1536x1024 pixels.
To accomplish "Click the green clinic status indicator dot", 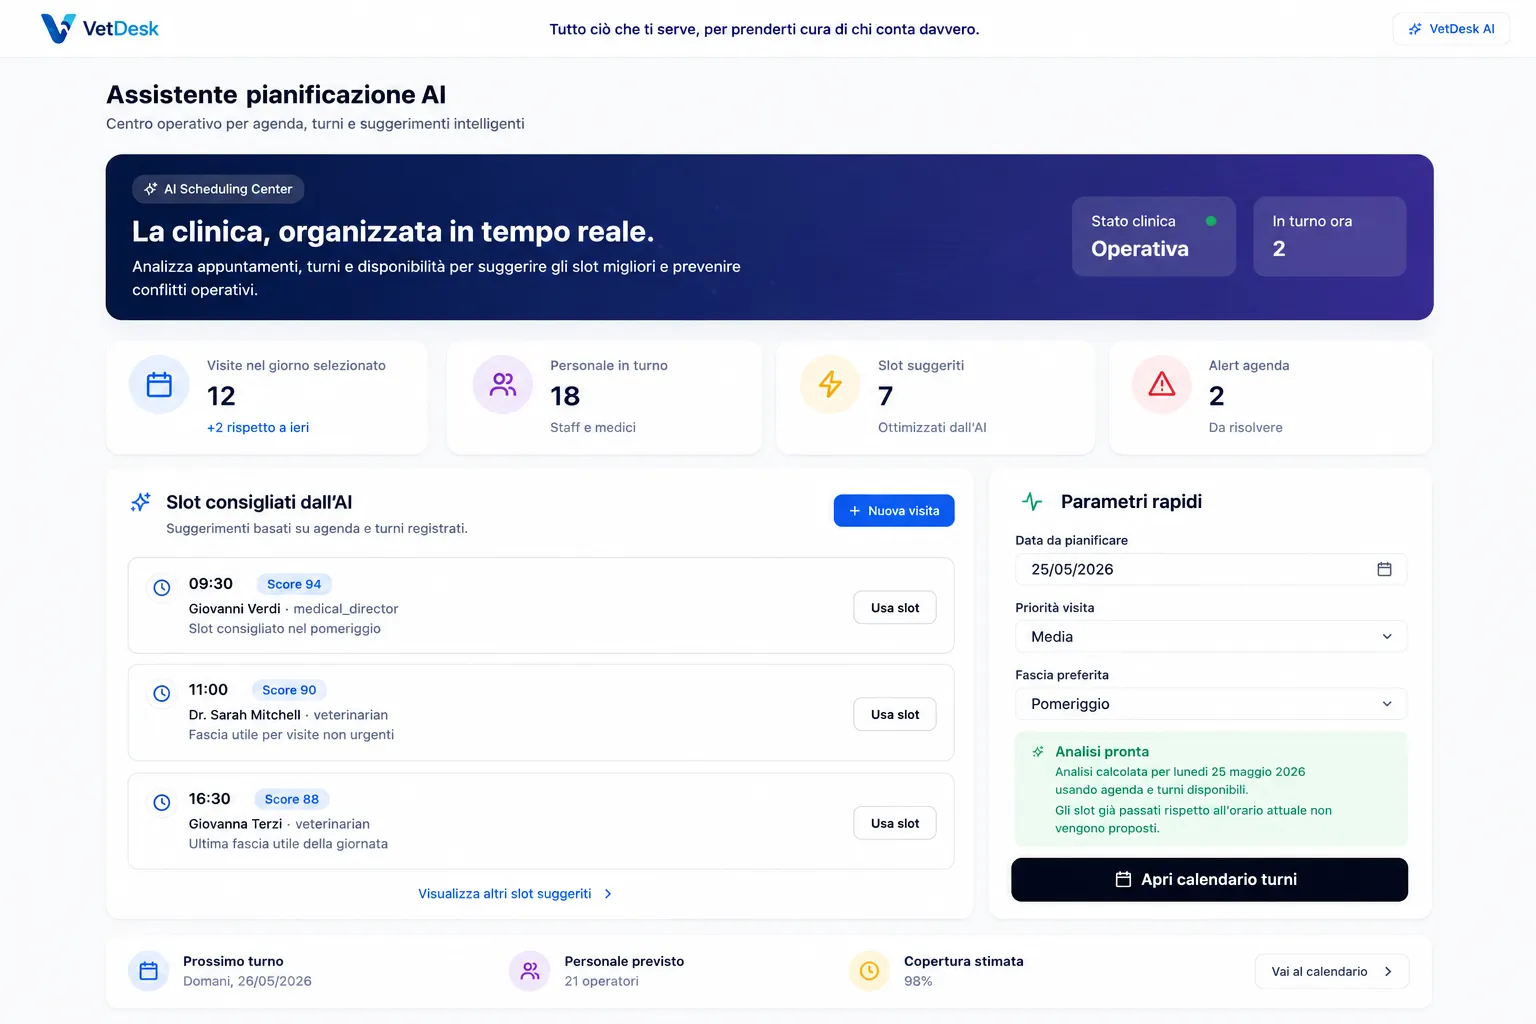I will click(x=1211, y=221).
